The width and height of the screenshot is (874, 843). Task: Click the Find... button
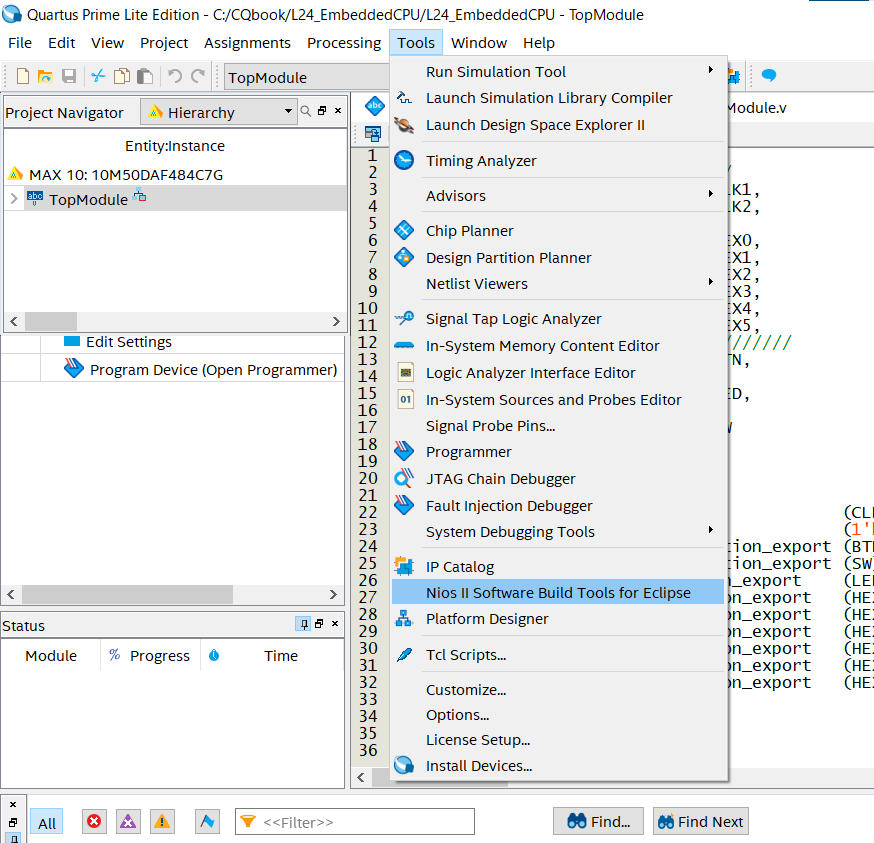point(598,821)
